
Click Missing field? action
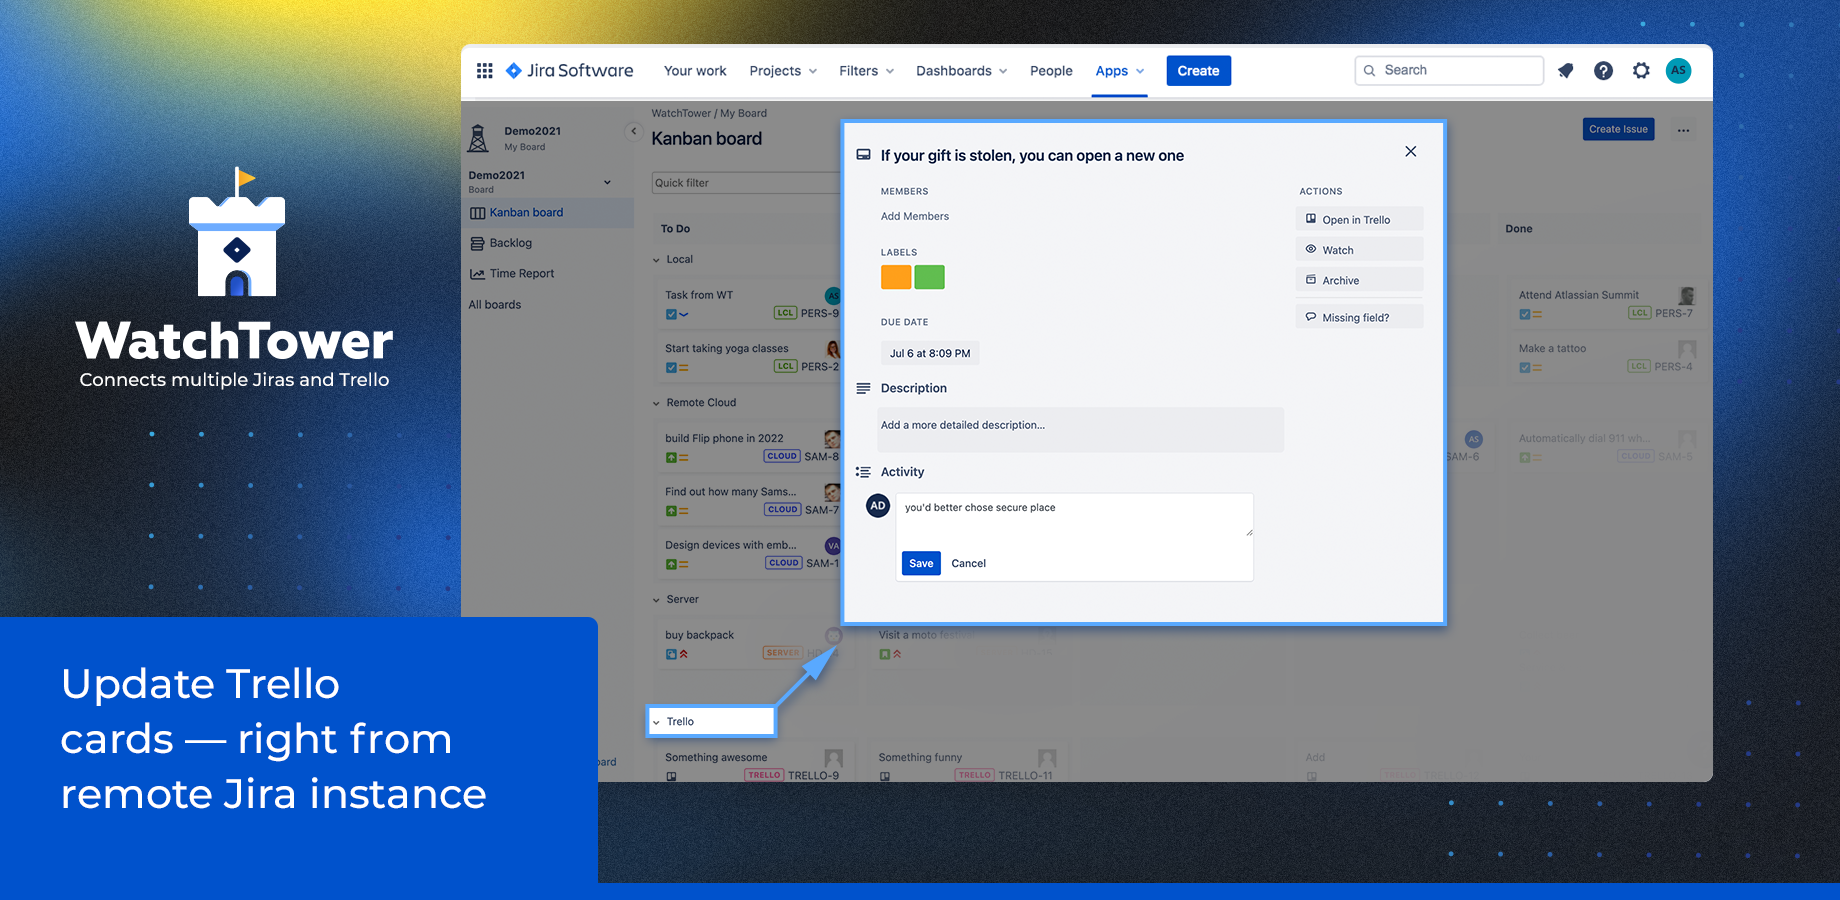(1359, 317)
